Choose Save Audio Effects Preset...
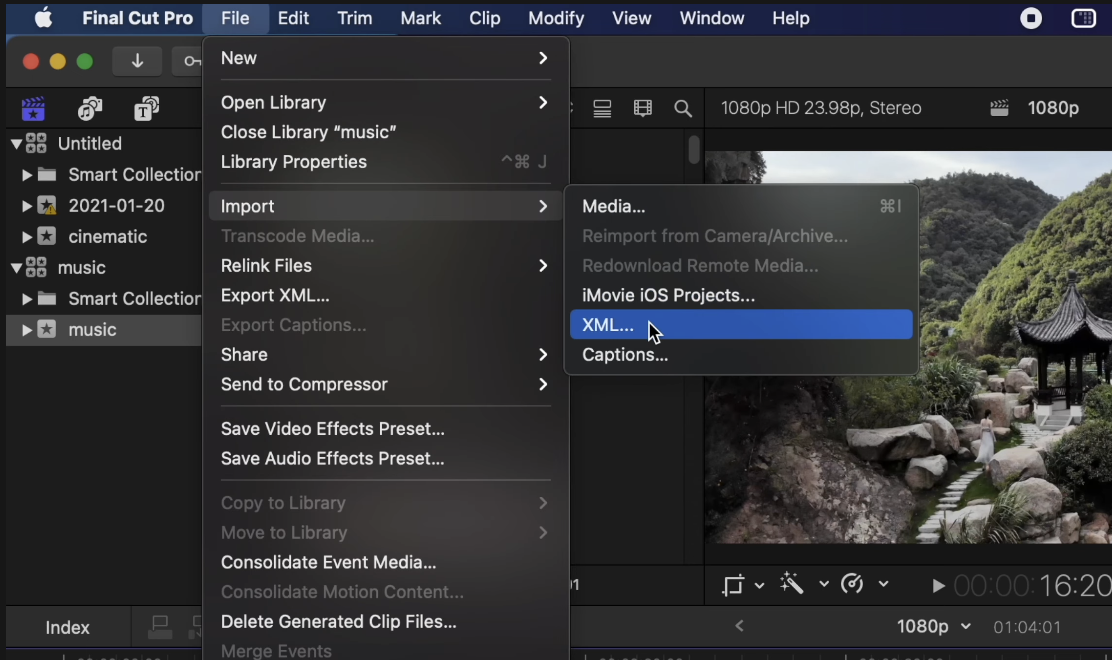This screenshot has height=660, width=1112. point(385,459)
